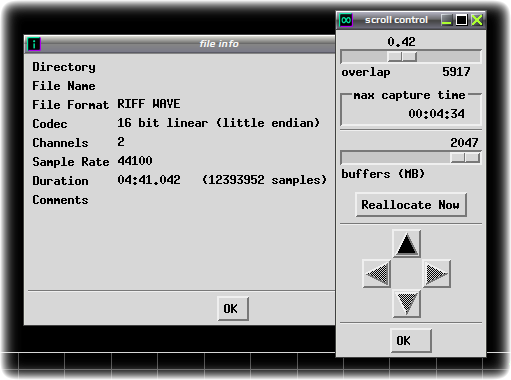
Task: Click OK in the scroll control window
Action: 411,341
